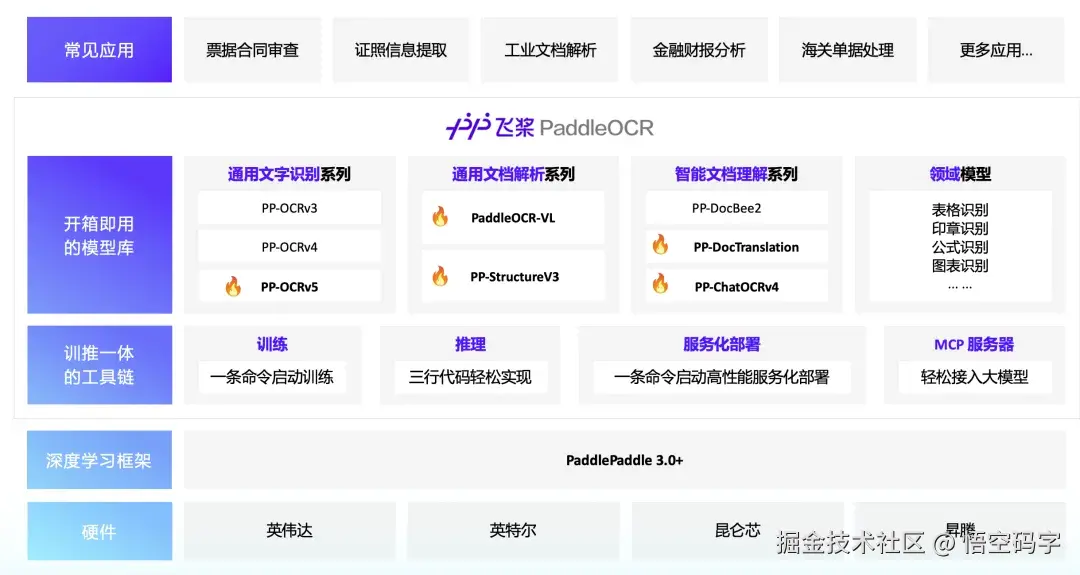Select the PaddleOCR-VL model entry

pos(513,218)
